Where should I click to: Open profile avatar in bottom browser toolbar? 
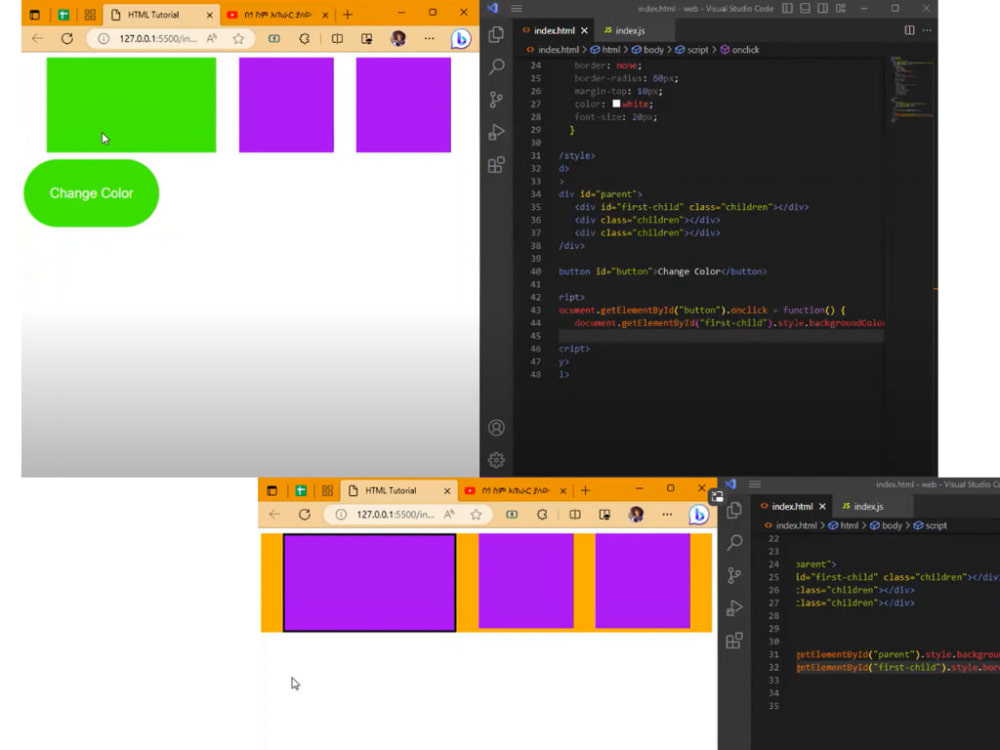pos(636,515)
